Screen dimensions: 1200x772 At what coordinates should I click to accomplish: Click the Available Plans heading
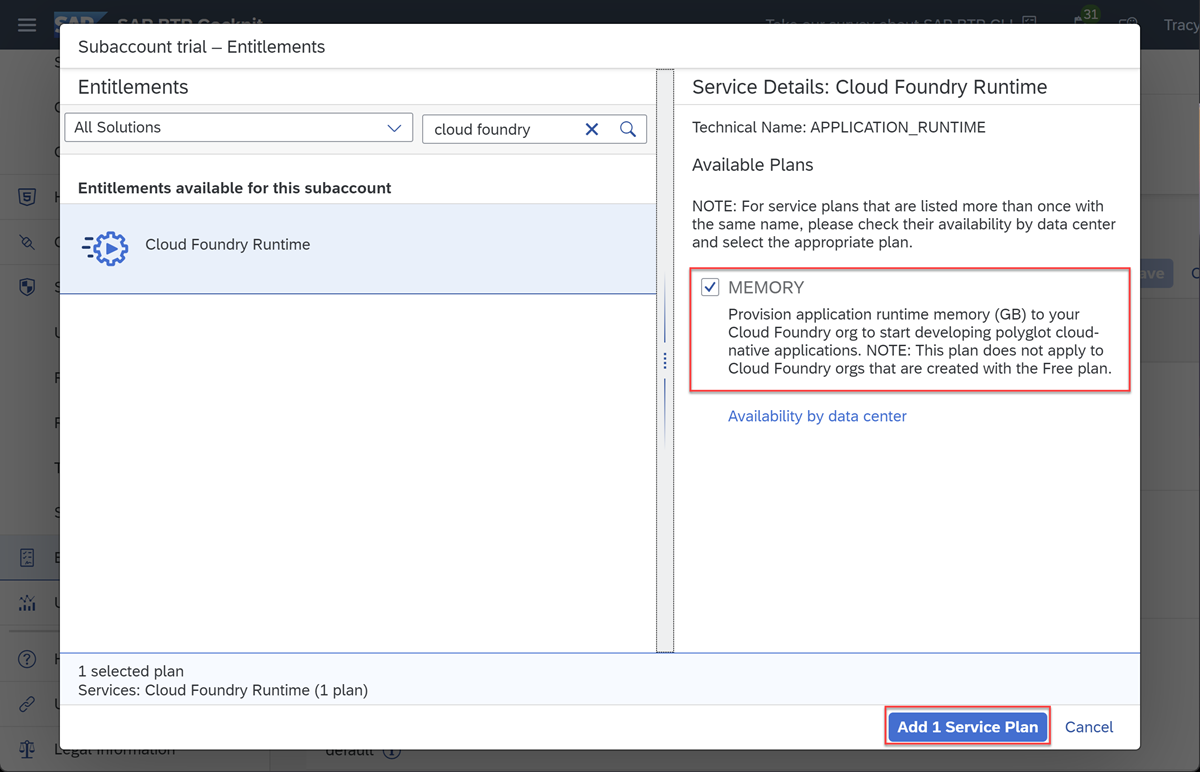(753, 165)
